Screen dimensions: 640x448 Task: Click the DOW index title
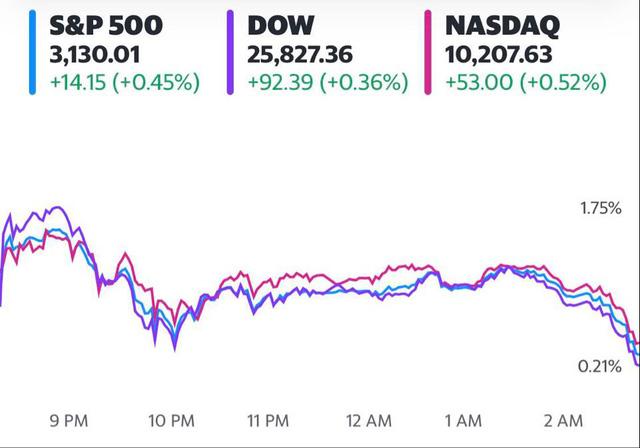click(x=280, y=25)
